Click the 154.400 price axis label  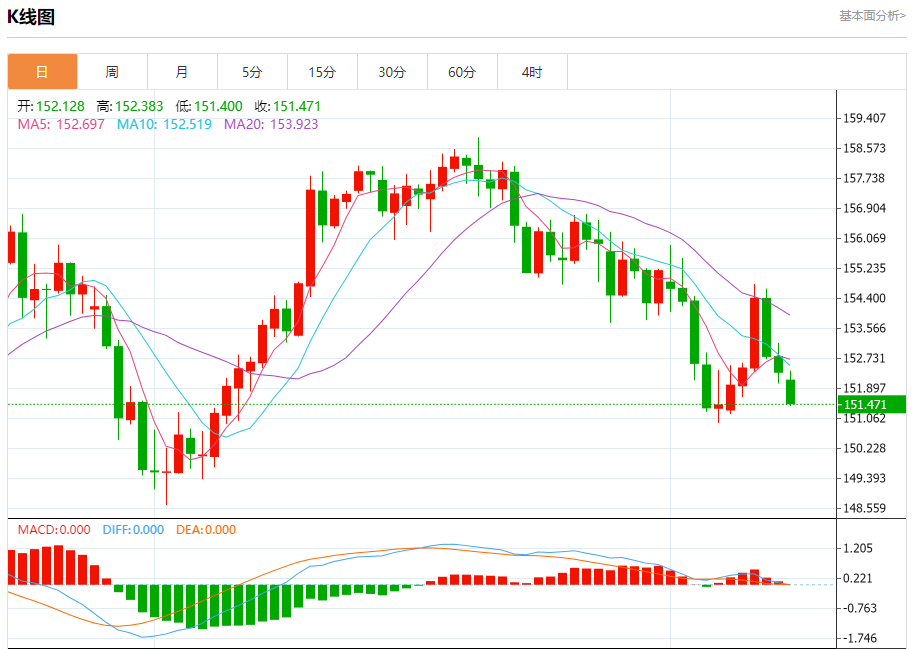[x=864, y=298]
